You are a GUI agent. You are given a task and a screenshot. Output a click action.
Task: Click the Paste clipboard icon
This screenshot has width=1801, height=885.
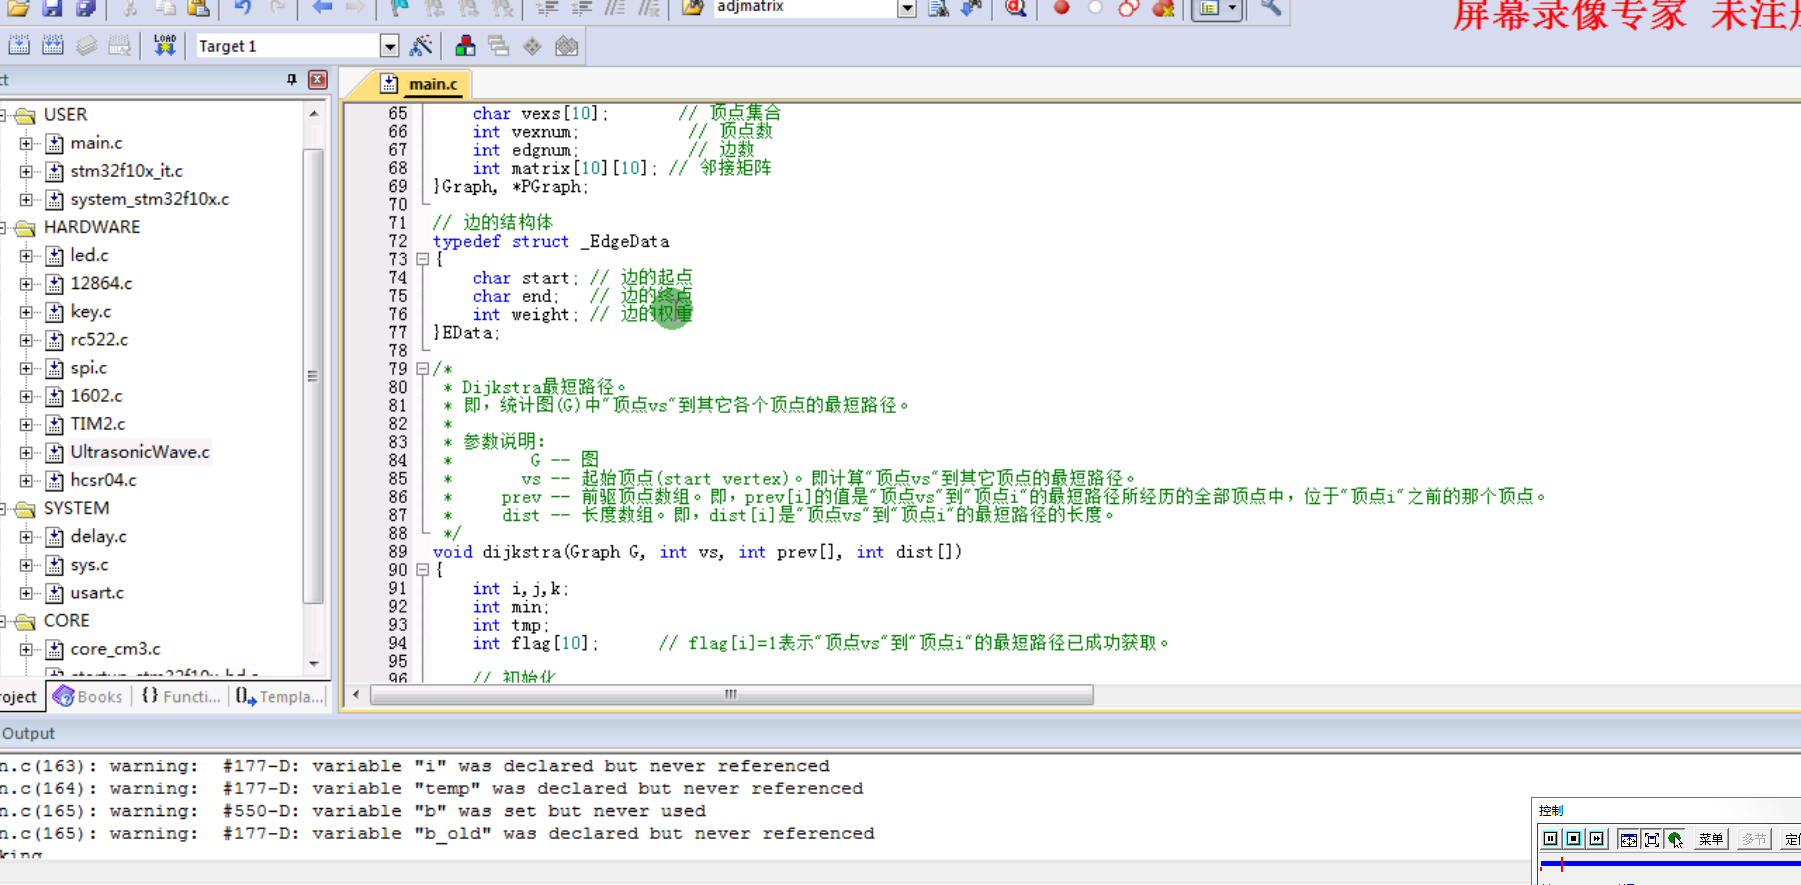click(199, 8)
